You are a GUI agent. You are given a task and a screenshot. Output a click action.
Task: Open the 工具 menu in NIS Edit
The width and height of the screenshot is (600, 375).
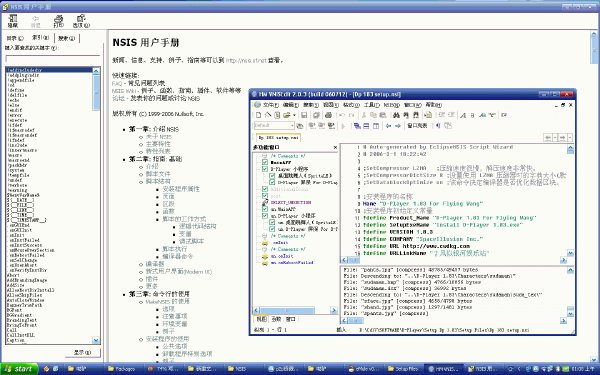pos(372,104)
